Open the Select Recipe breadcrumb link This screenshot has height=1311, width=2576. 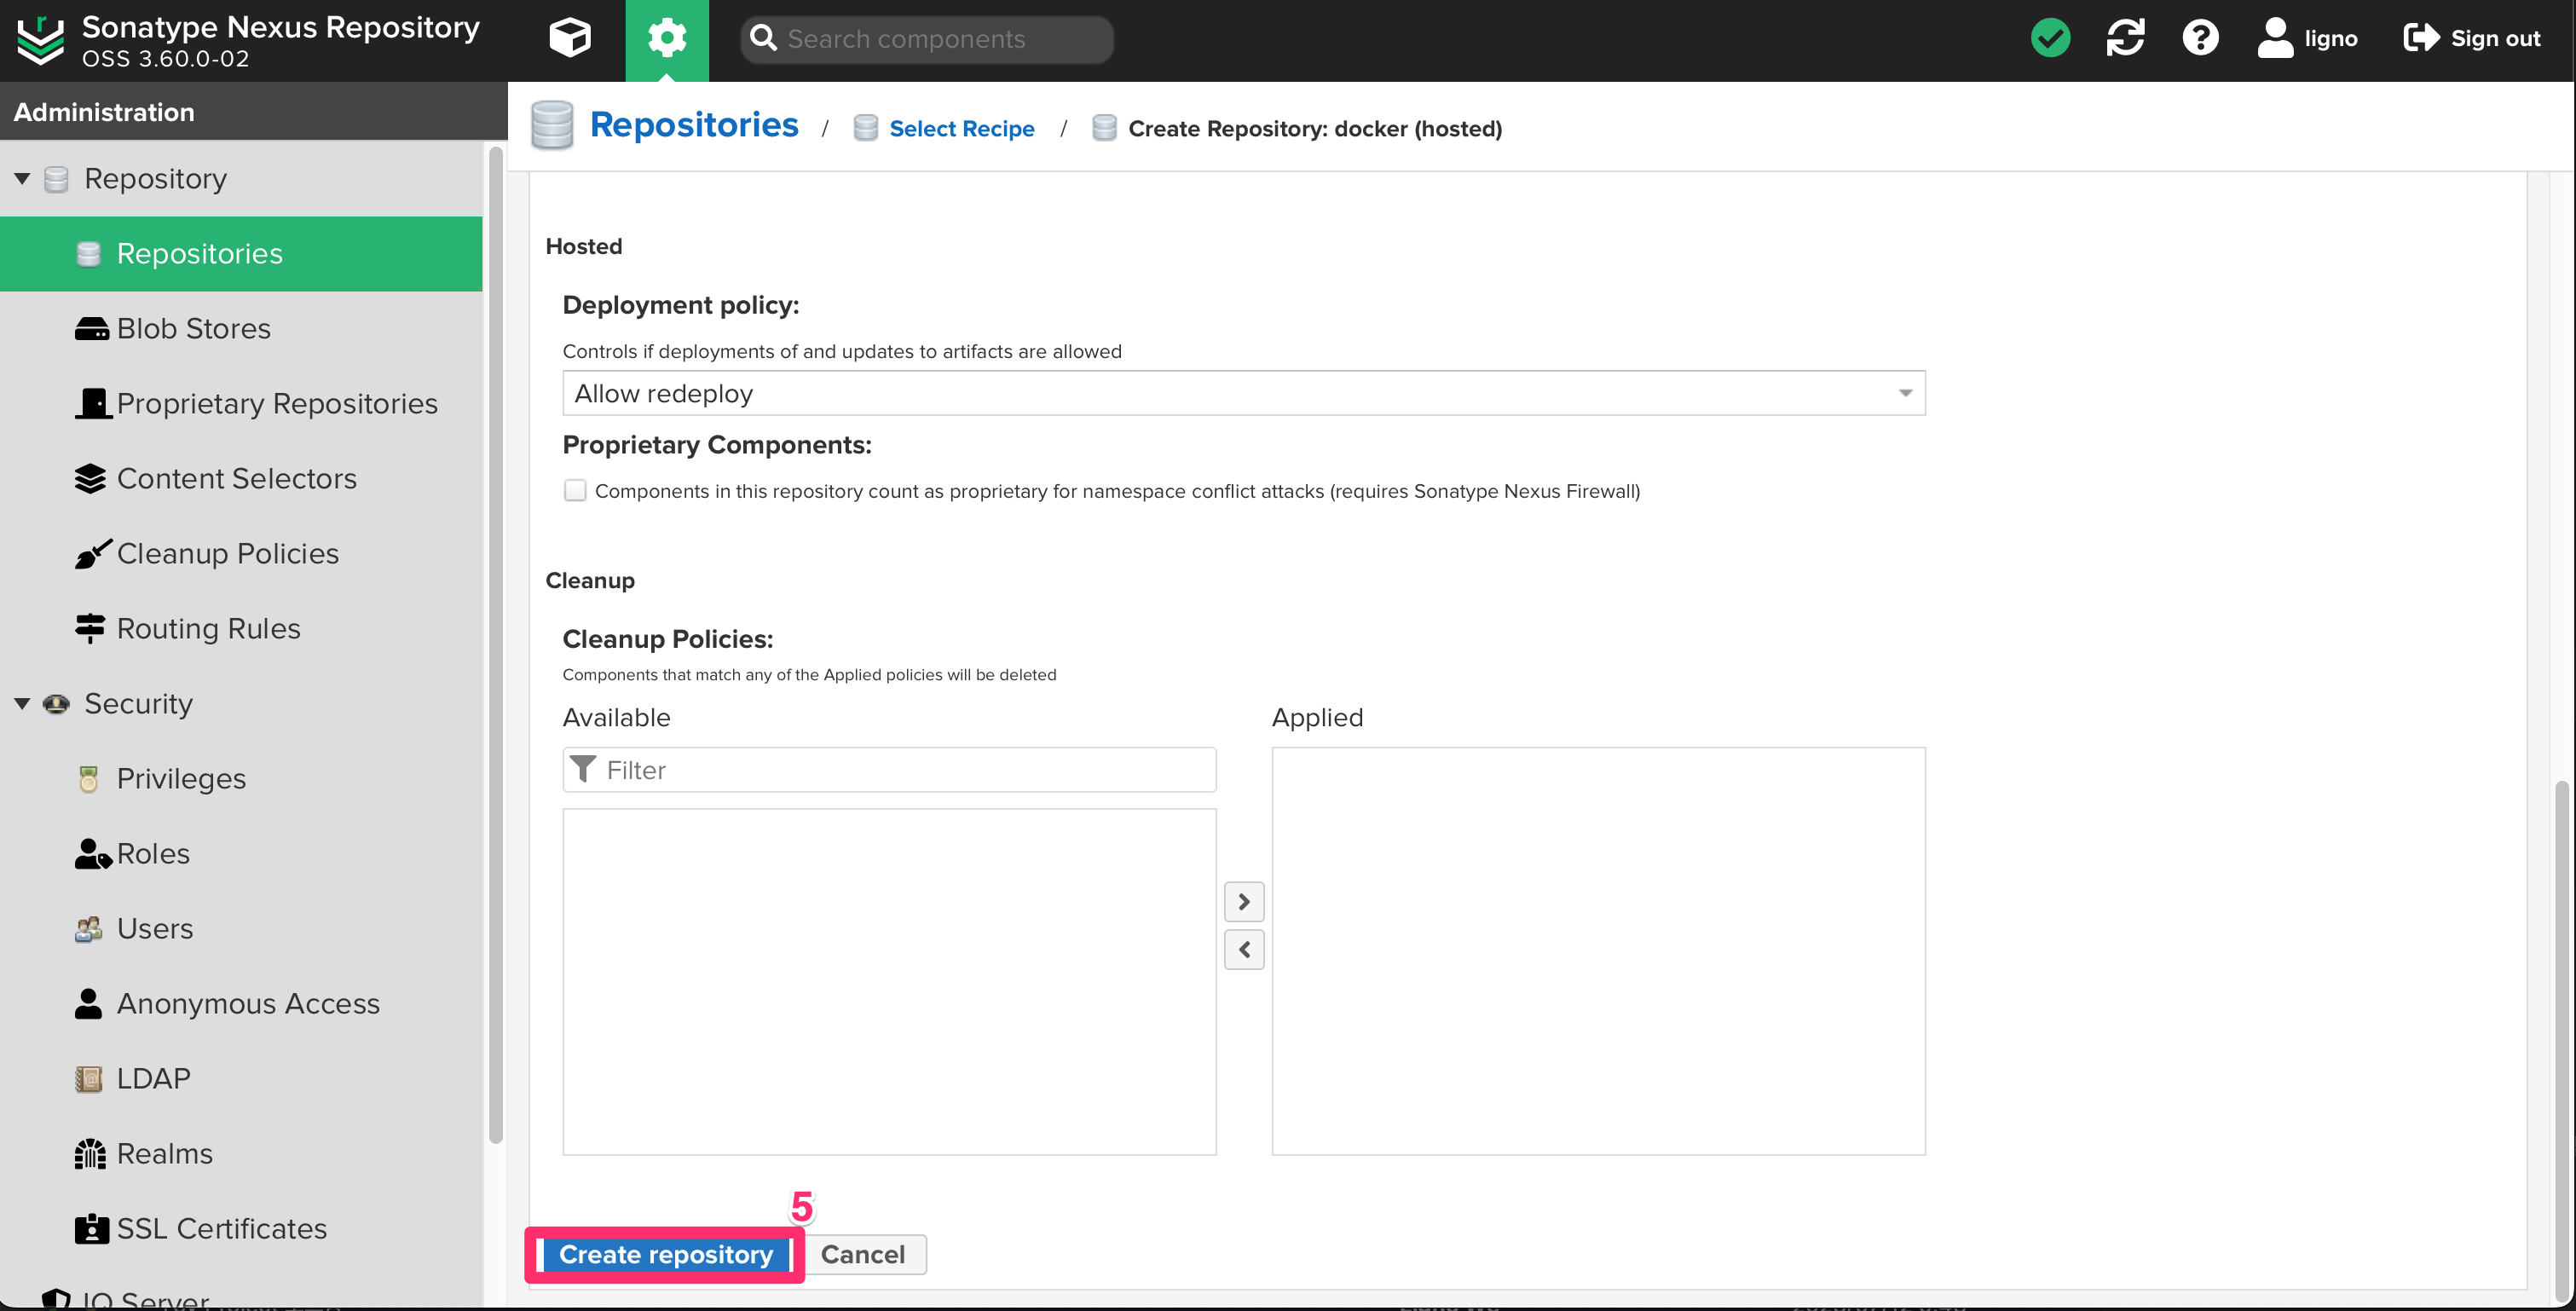962,128
